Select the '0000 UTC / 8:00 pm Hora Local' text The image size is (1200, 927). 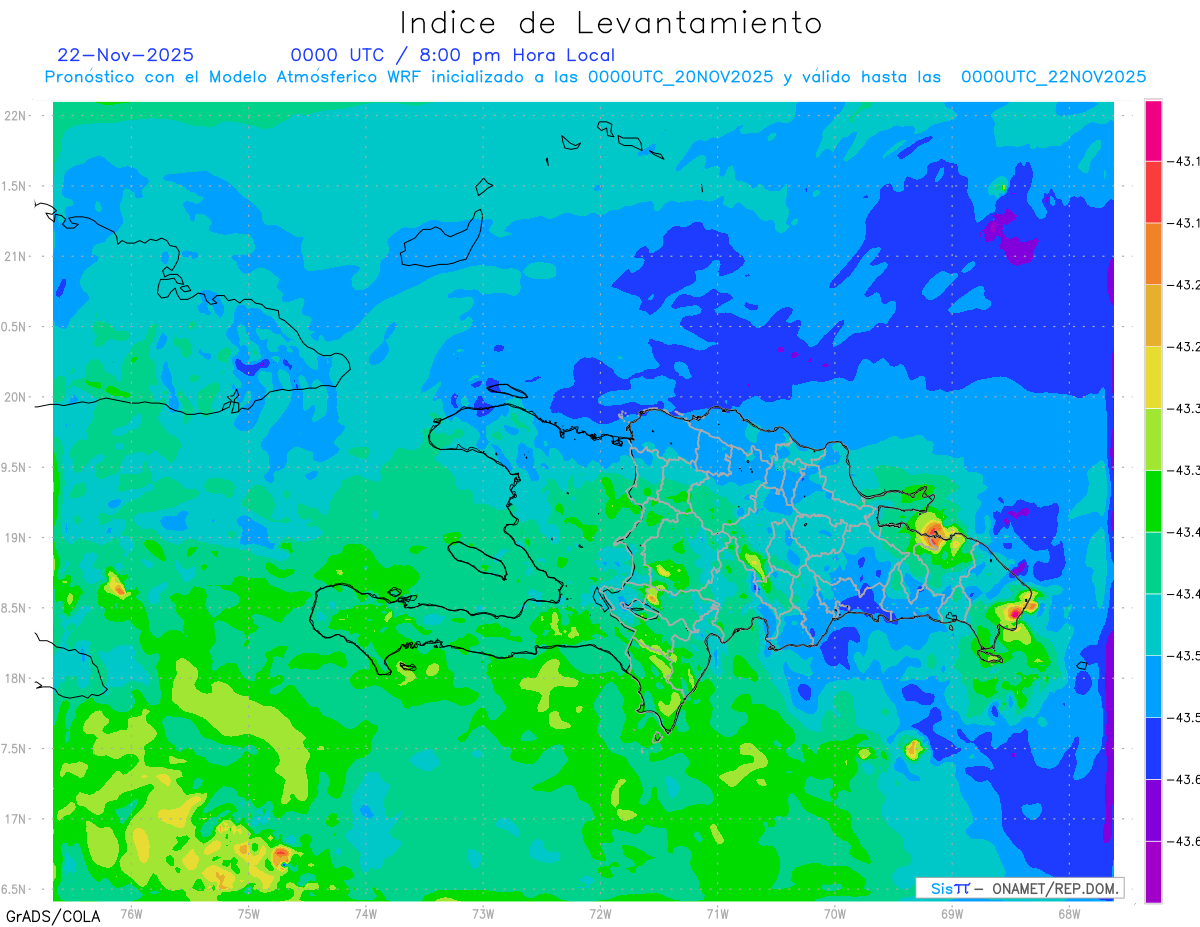click(x=453, y=55)
